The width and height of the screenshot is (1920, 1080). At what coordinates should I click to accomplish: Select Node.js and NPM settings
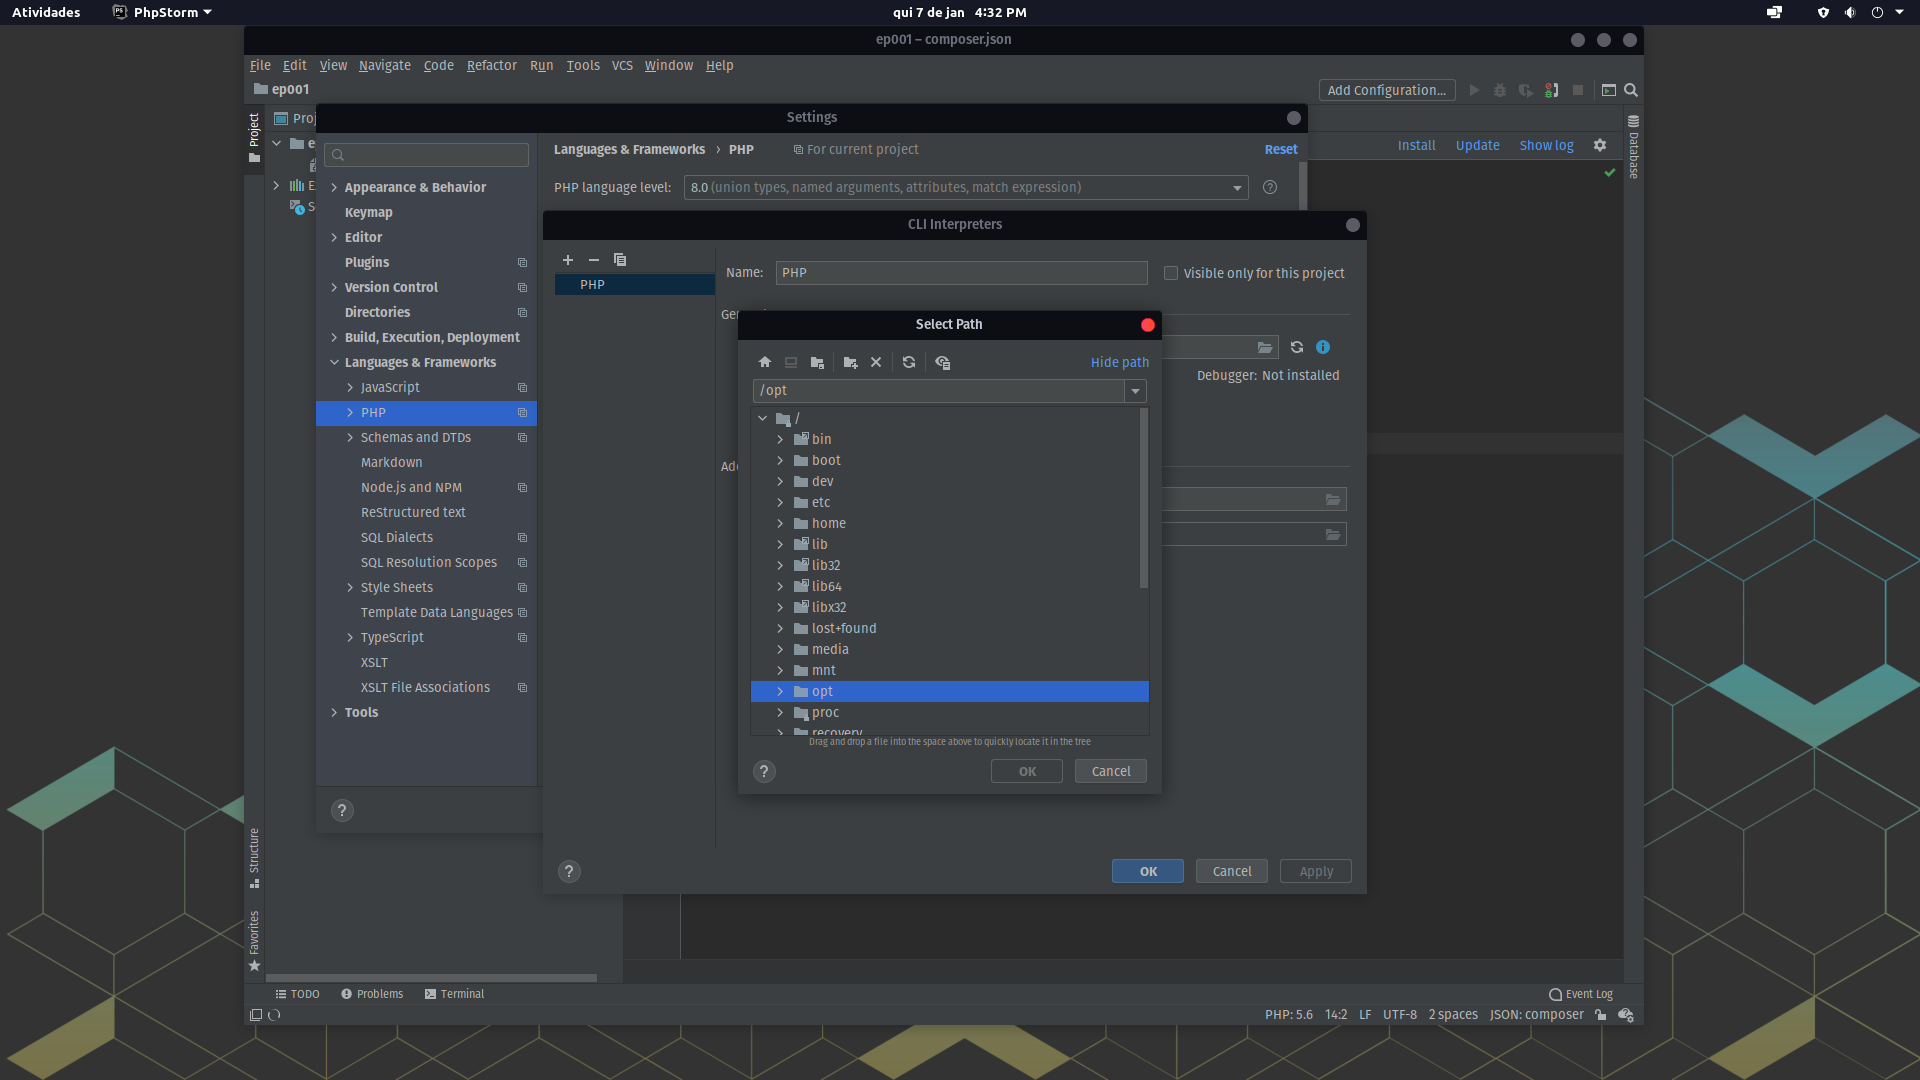coord(411,487)
